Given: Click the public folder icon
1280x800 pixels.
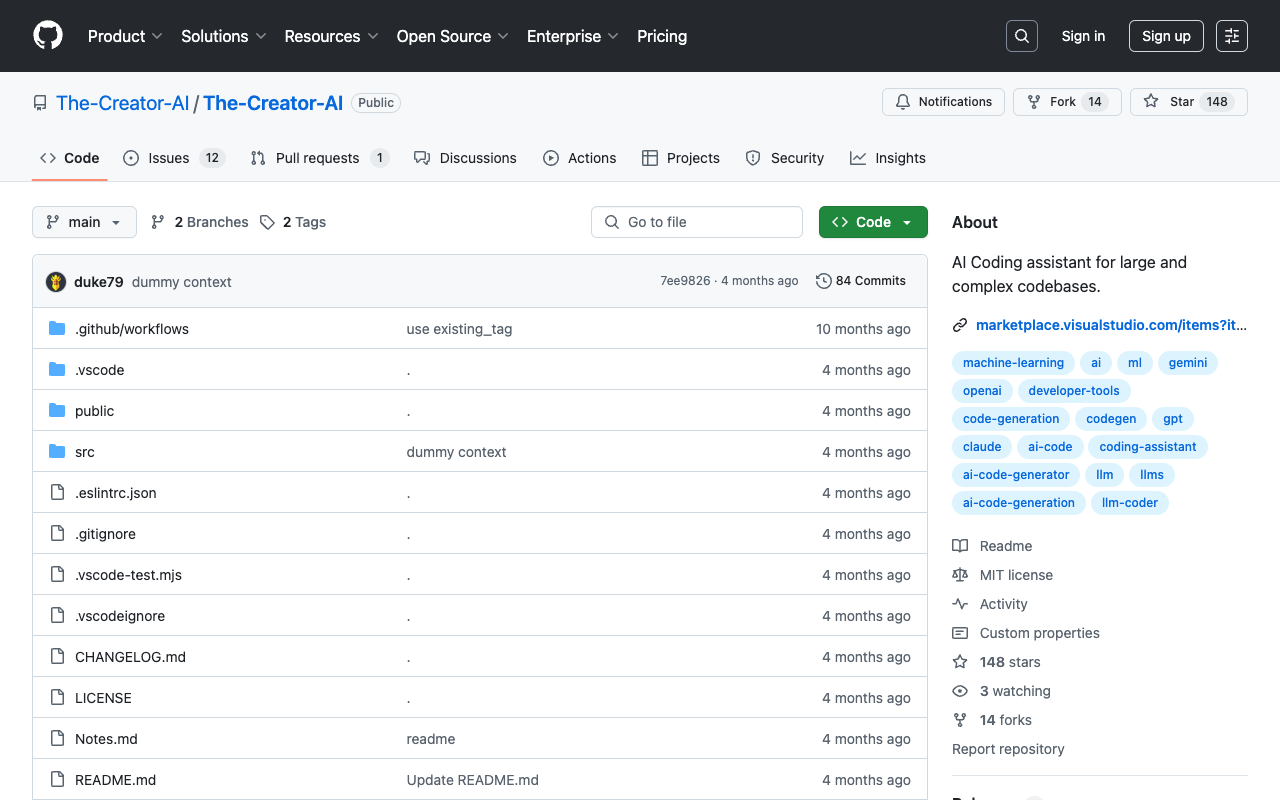Looking at the screenshot, I should tap(57, 411).
